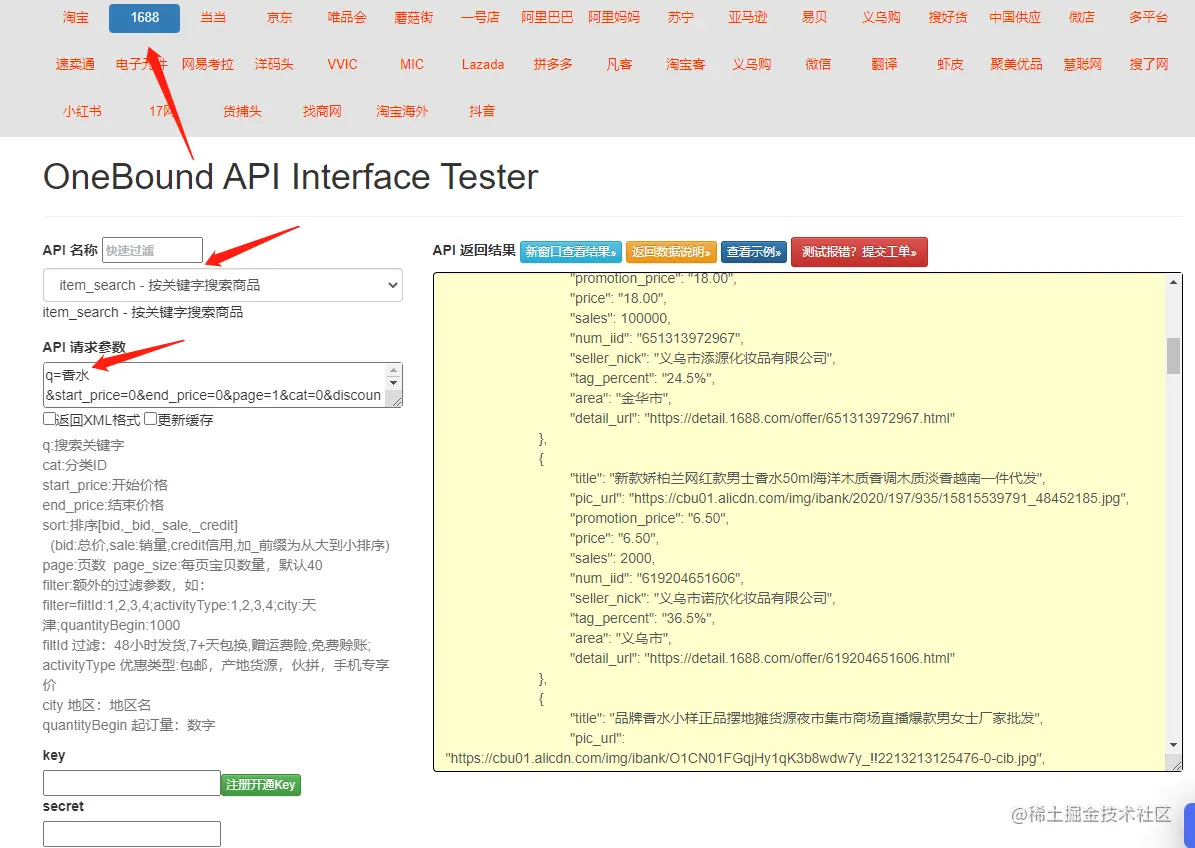The image size is (1195, 848).
Task: Open the 多平台 tab
Action: tap(1149, 18)
